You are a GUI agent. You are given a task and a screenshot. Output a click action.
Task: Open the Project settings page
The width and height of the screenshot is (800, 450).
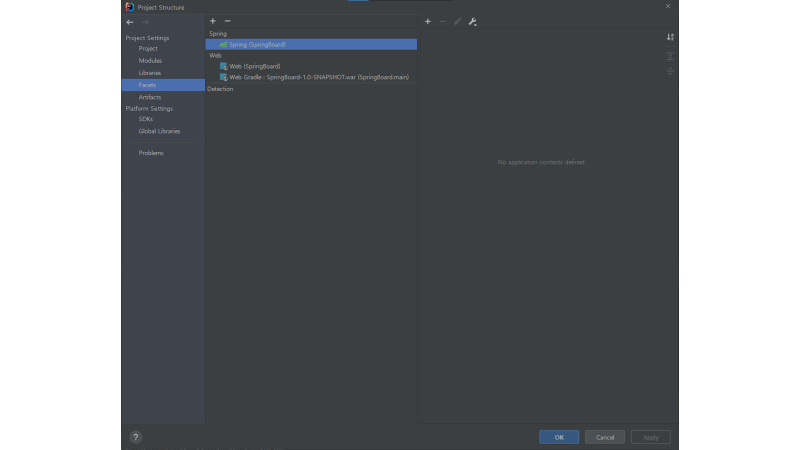coord(148,49)
